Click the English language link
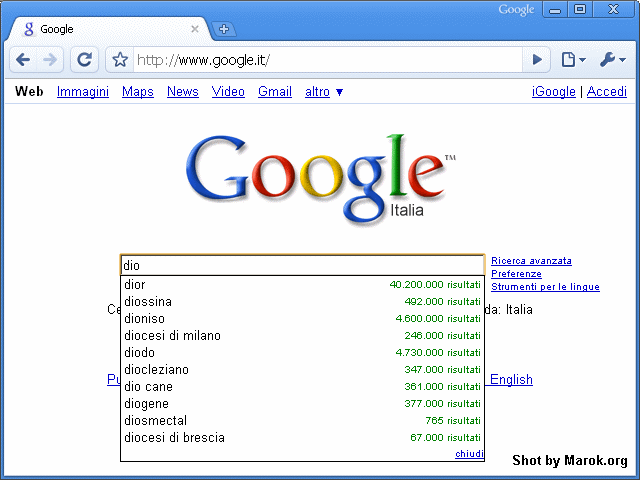This screenshot has height=480, width=640. click(x=511, y=380)
